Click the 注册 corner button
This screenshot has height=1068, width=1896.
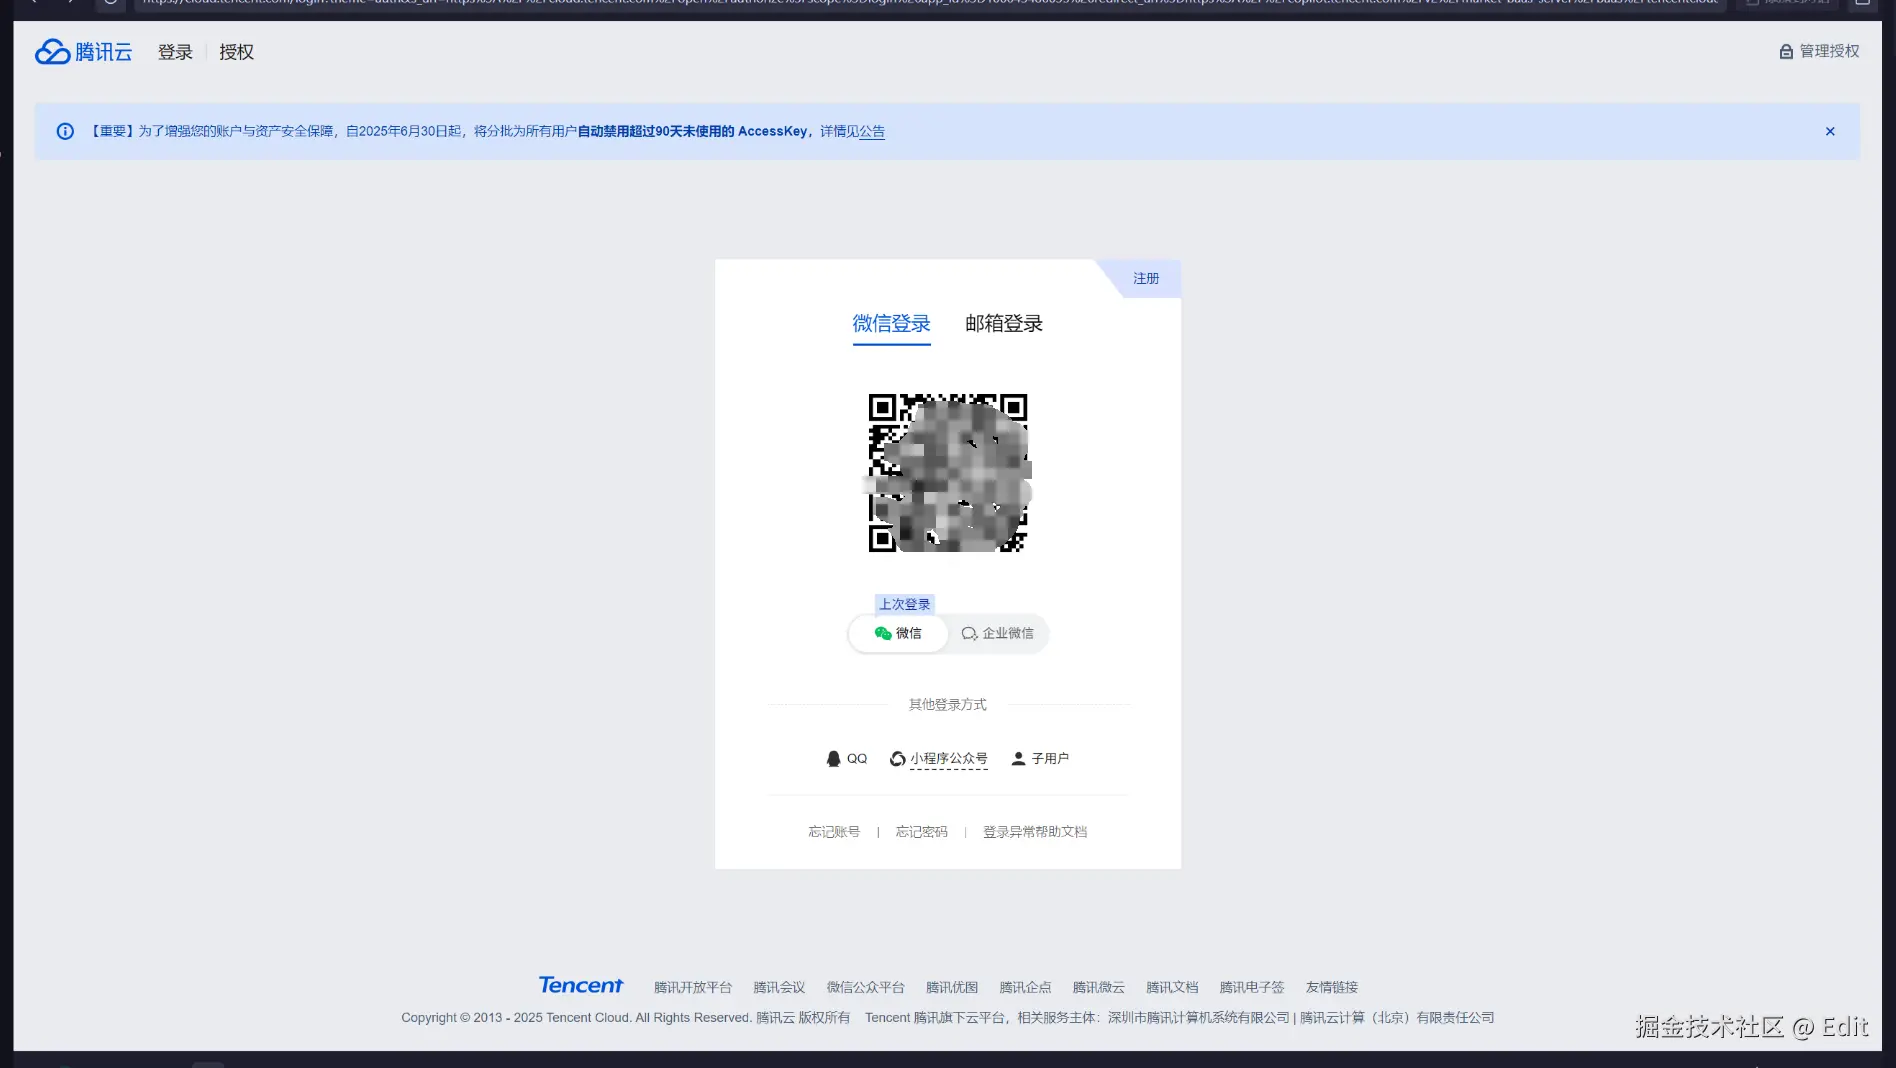1146,278
